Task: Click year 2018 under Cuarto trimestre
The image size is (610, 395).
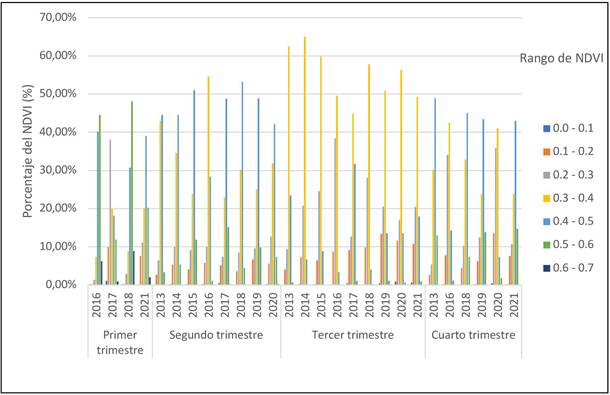Action: (x=466, y=305)
